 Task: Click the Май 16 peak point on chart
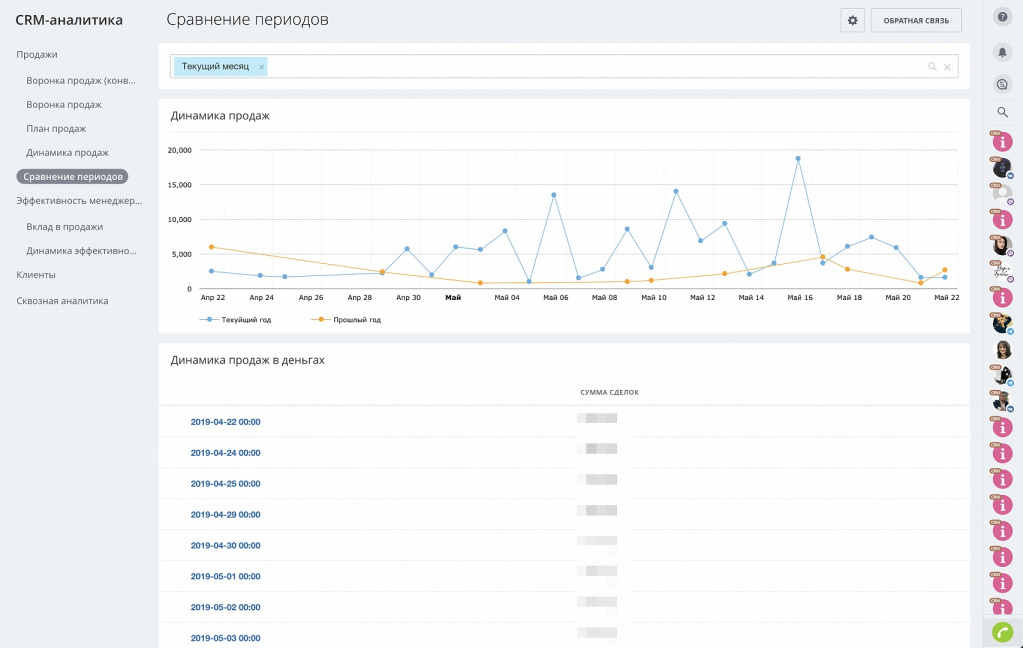tap(798, 159)
